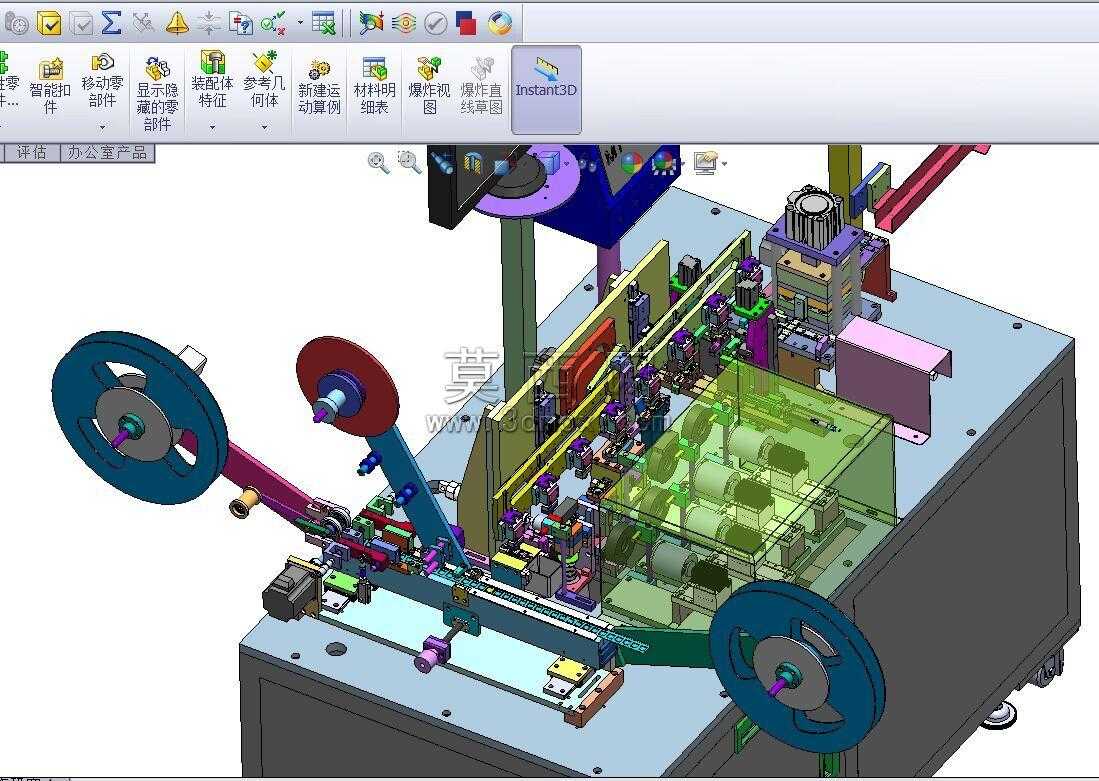Click the flow lines simulation icon
Viewport: 1099px width, 781px height.
point(404,24)
